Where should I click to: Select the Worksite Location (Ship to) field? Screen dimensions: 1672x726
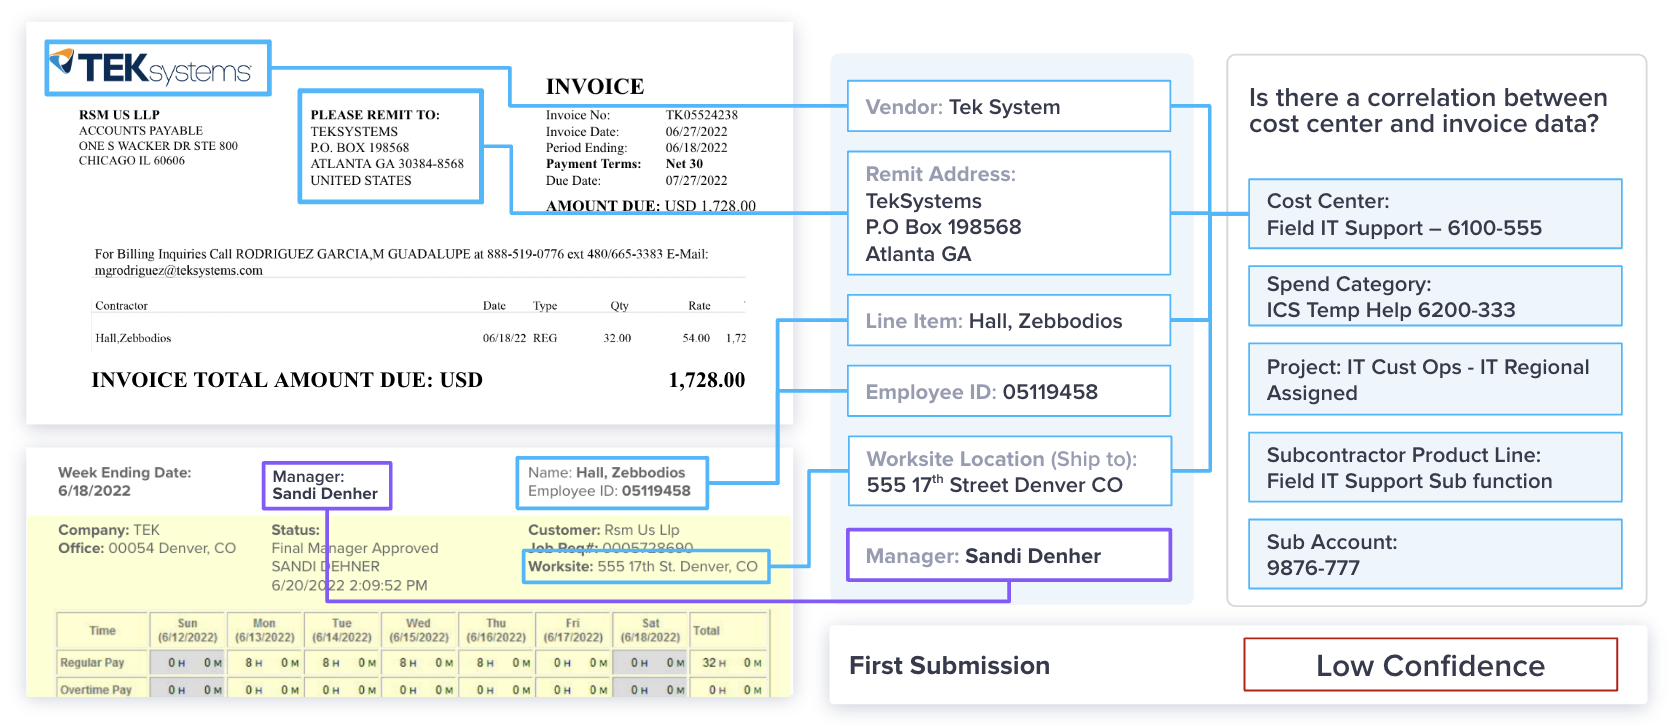tap(1009, 471)
